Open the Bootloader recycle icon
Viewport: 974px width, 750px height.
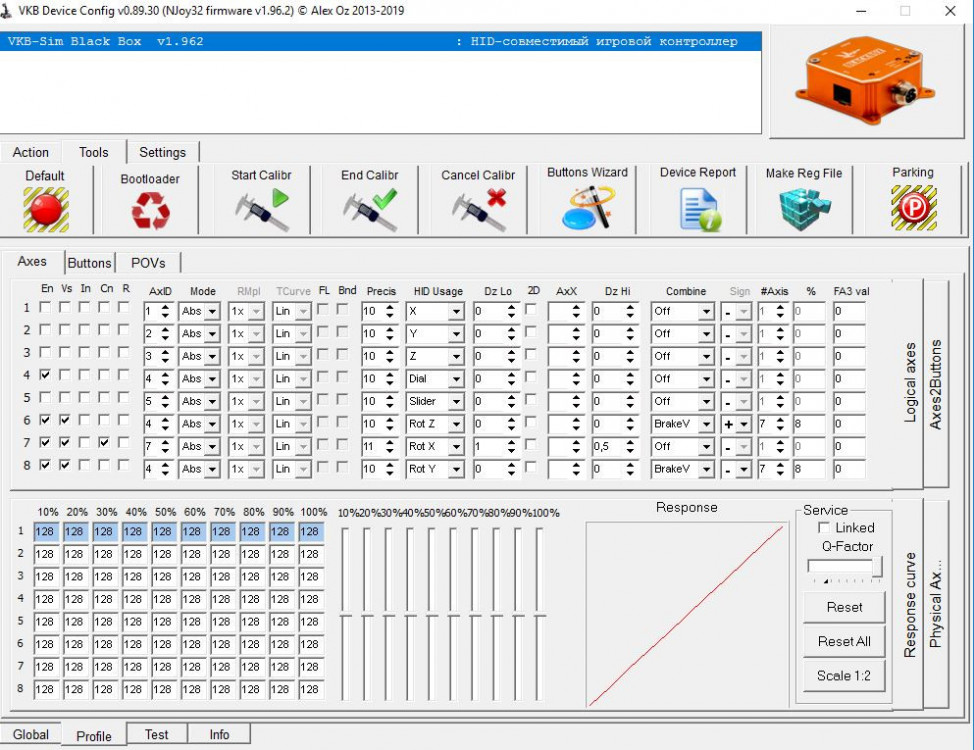[x=150, y=210]
